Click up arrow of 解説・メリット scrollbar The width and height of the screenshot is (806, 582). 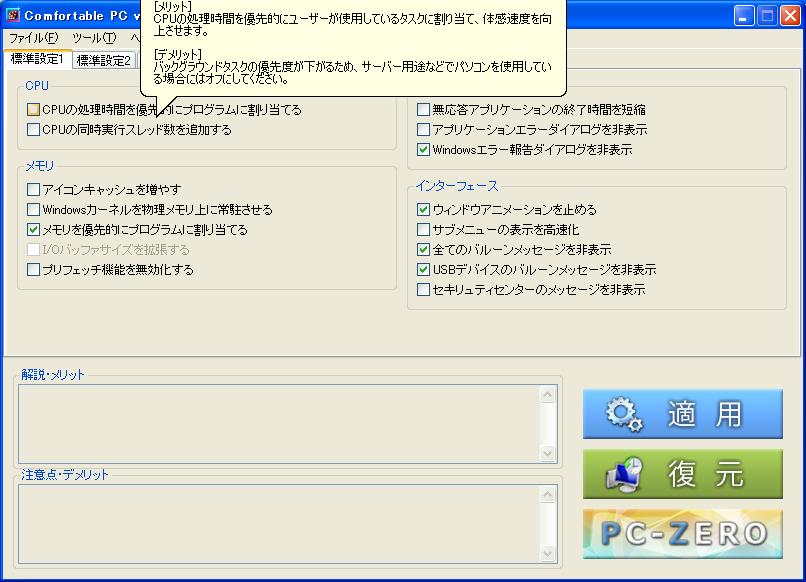pyautogui.click(x=548, y=395)
